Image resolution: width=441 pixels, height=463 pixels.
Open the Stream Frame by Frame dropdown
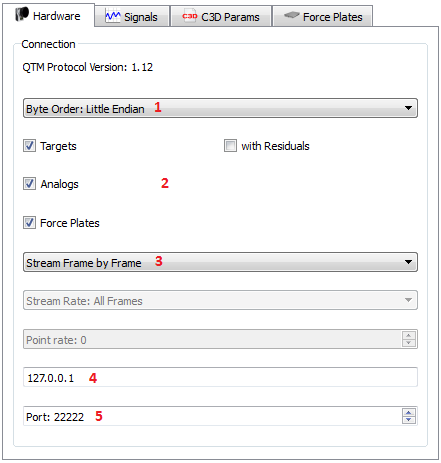220,262
